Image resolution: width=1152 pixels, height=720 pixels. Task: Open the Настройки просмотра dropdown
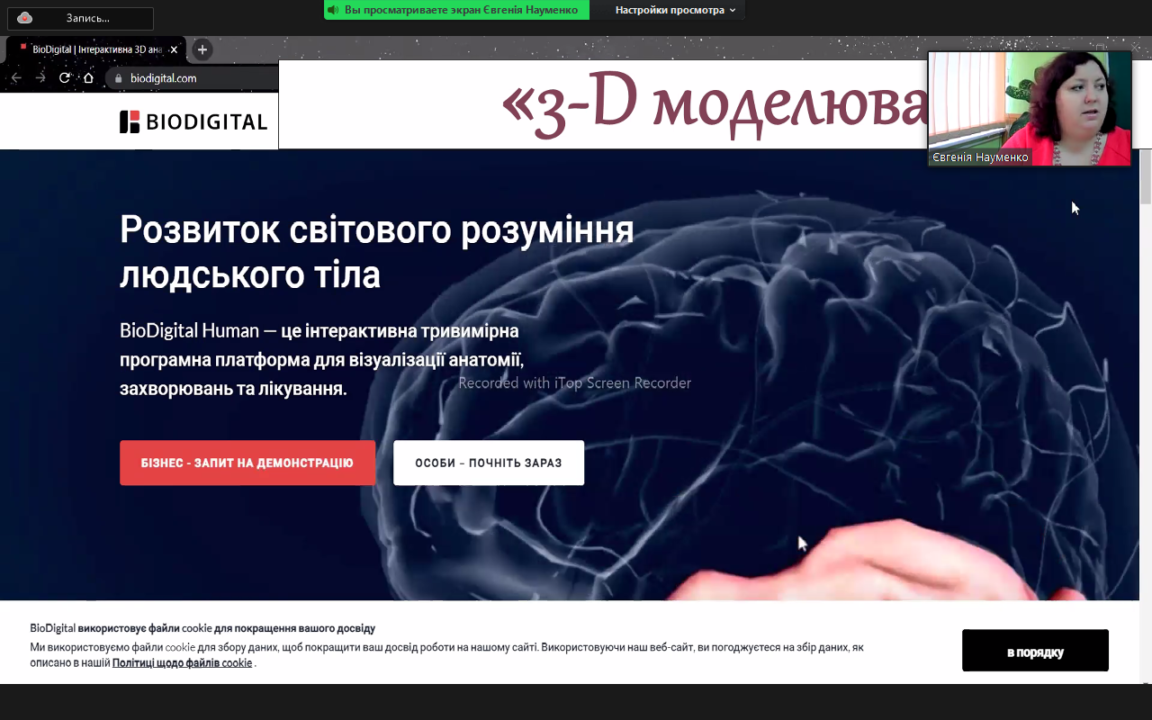pos(675,10)
